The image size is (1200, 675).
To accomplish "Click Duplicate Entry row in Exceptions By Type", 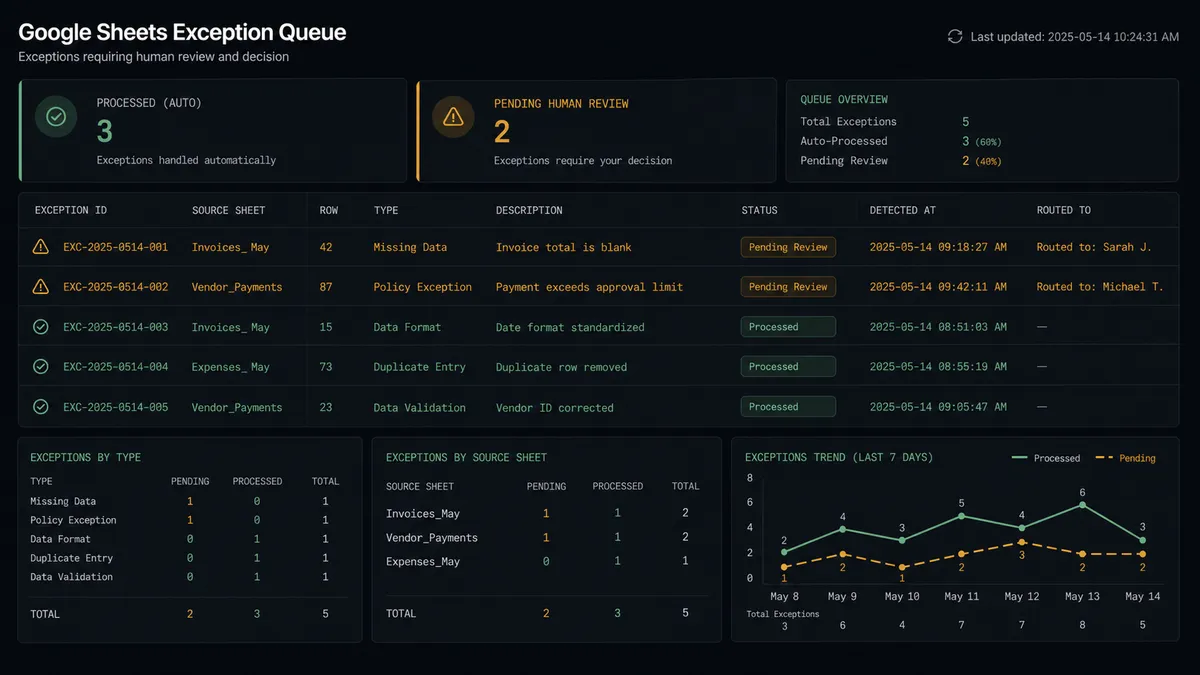I will (189, 558).
